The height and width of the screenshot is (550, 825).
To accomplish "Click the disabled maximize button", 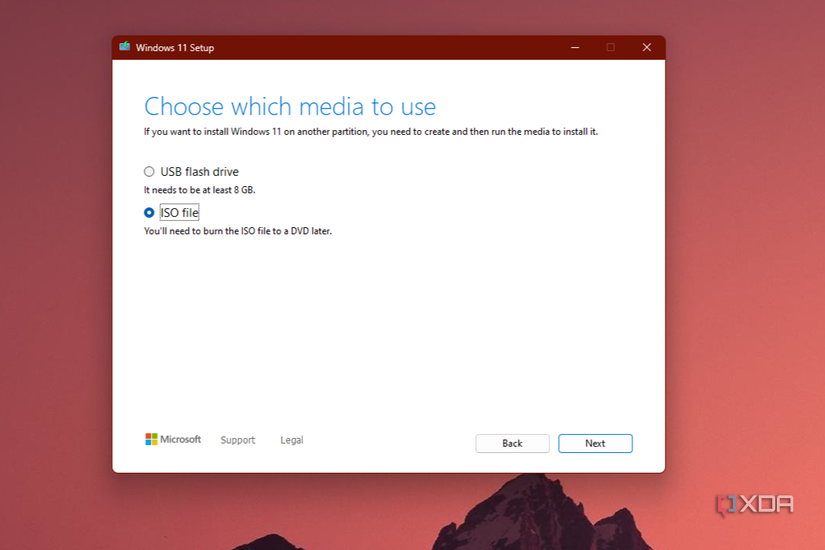I will coord(610,47).
